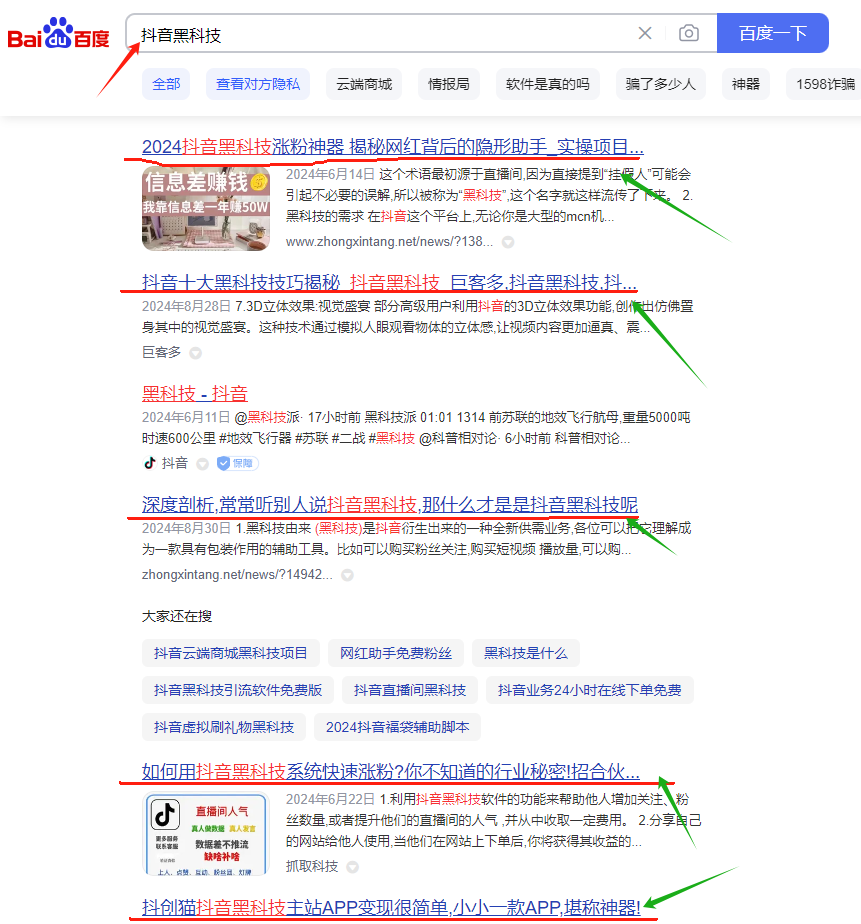Search related term 抖音业务24小时在线下单免费
The width and height of the screenshot is (861, 924).
click(x=589, y=690)
